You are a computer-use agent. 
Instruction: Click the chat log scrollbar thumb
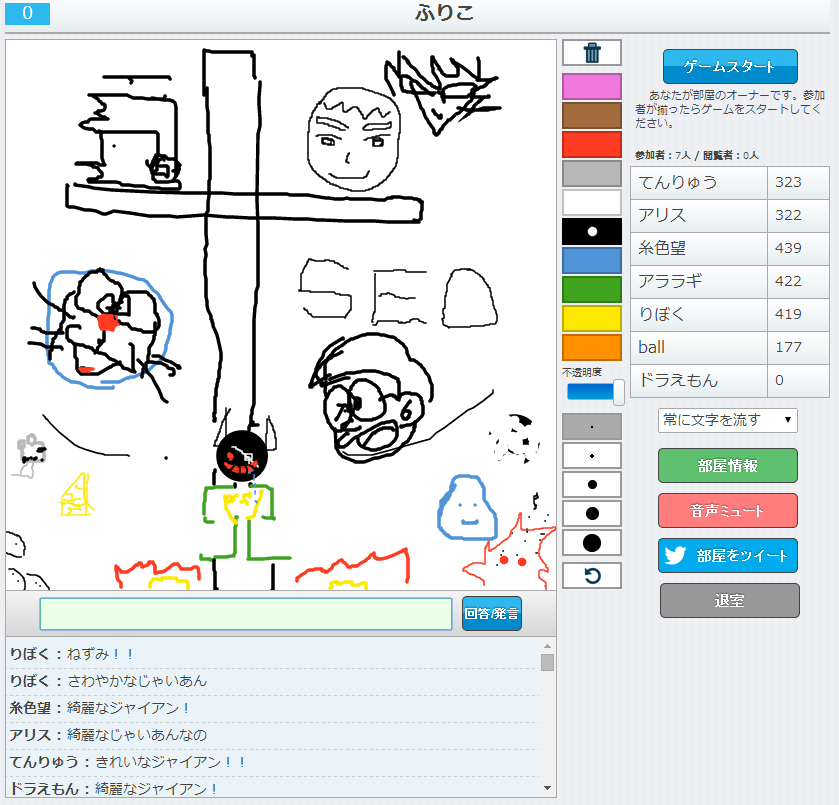pyautogui.click(x=547, y=662)
